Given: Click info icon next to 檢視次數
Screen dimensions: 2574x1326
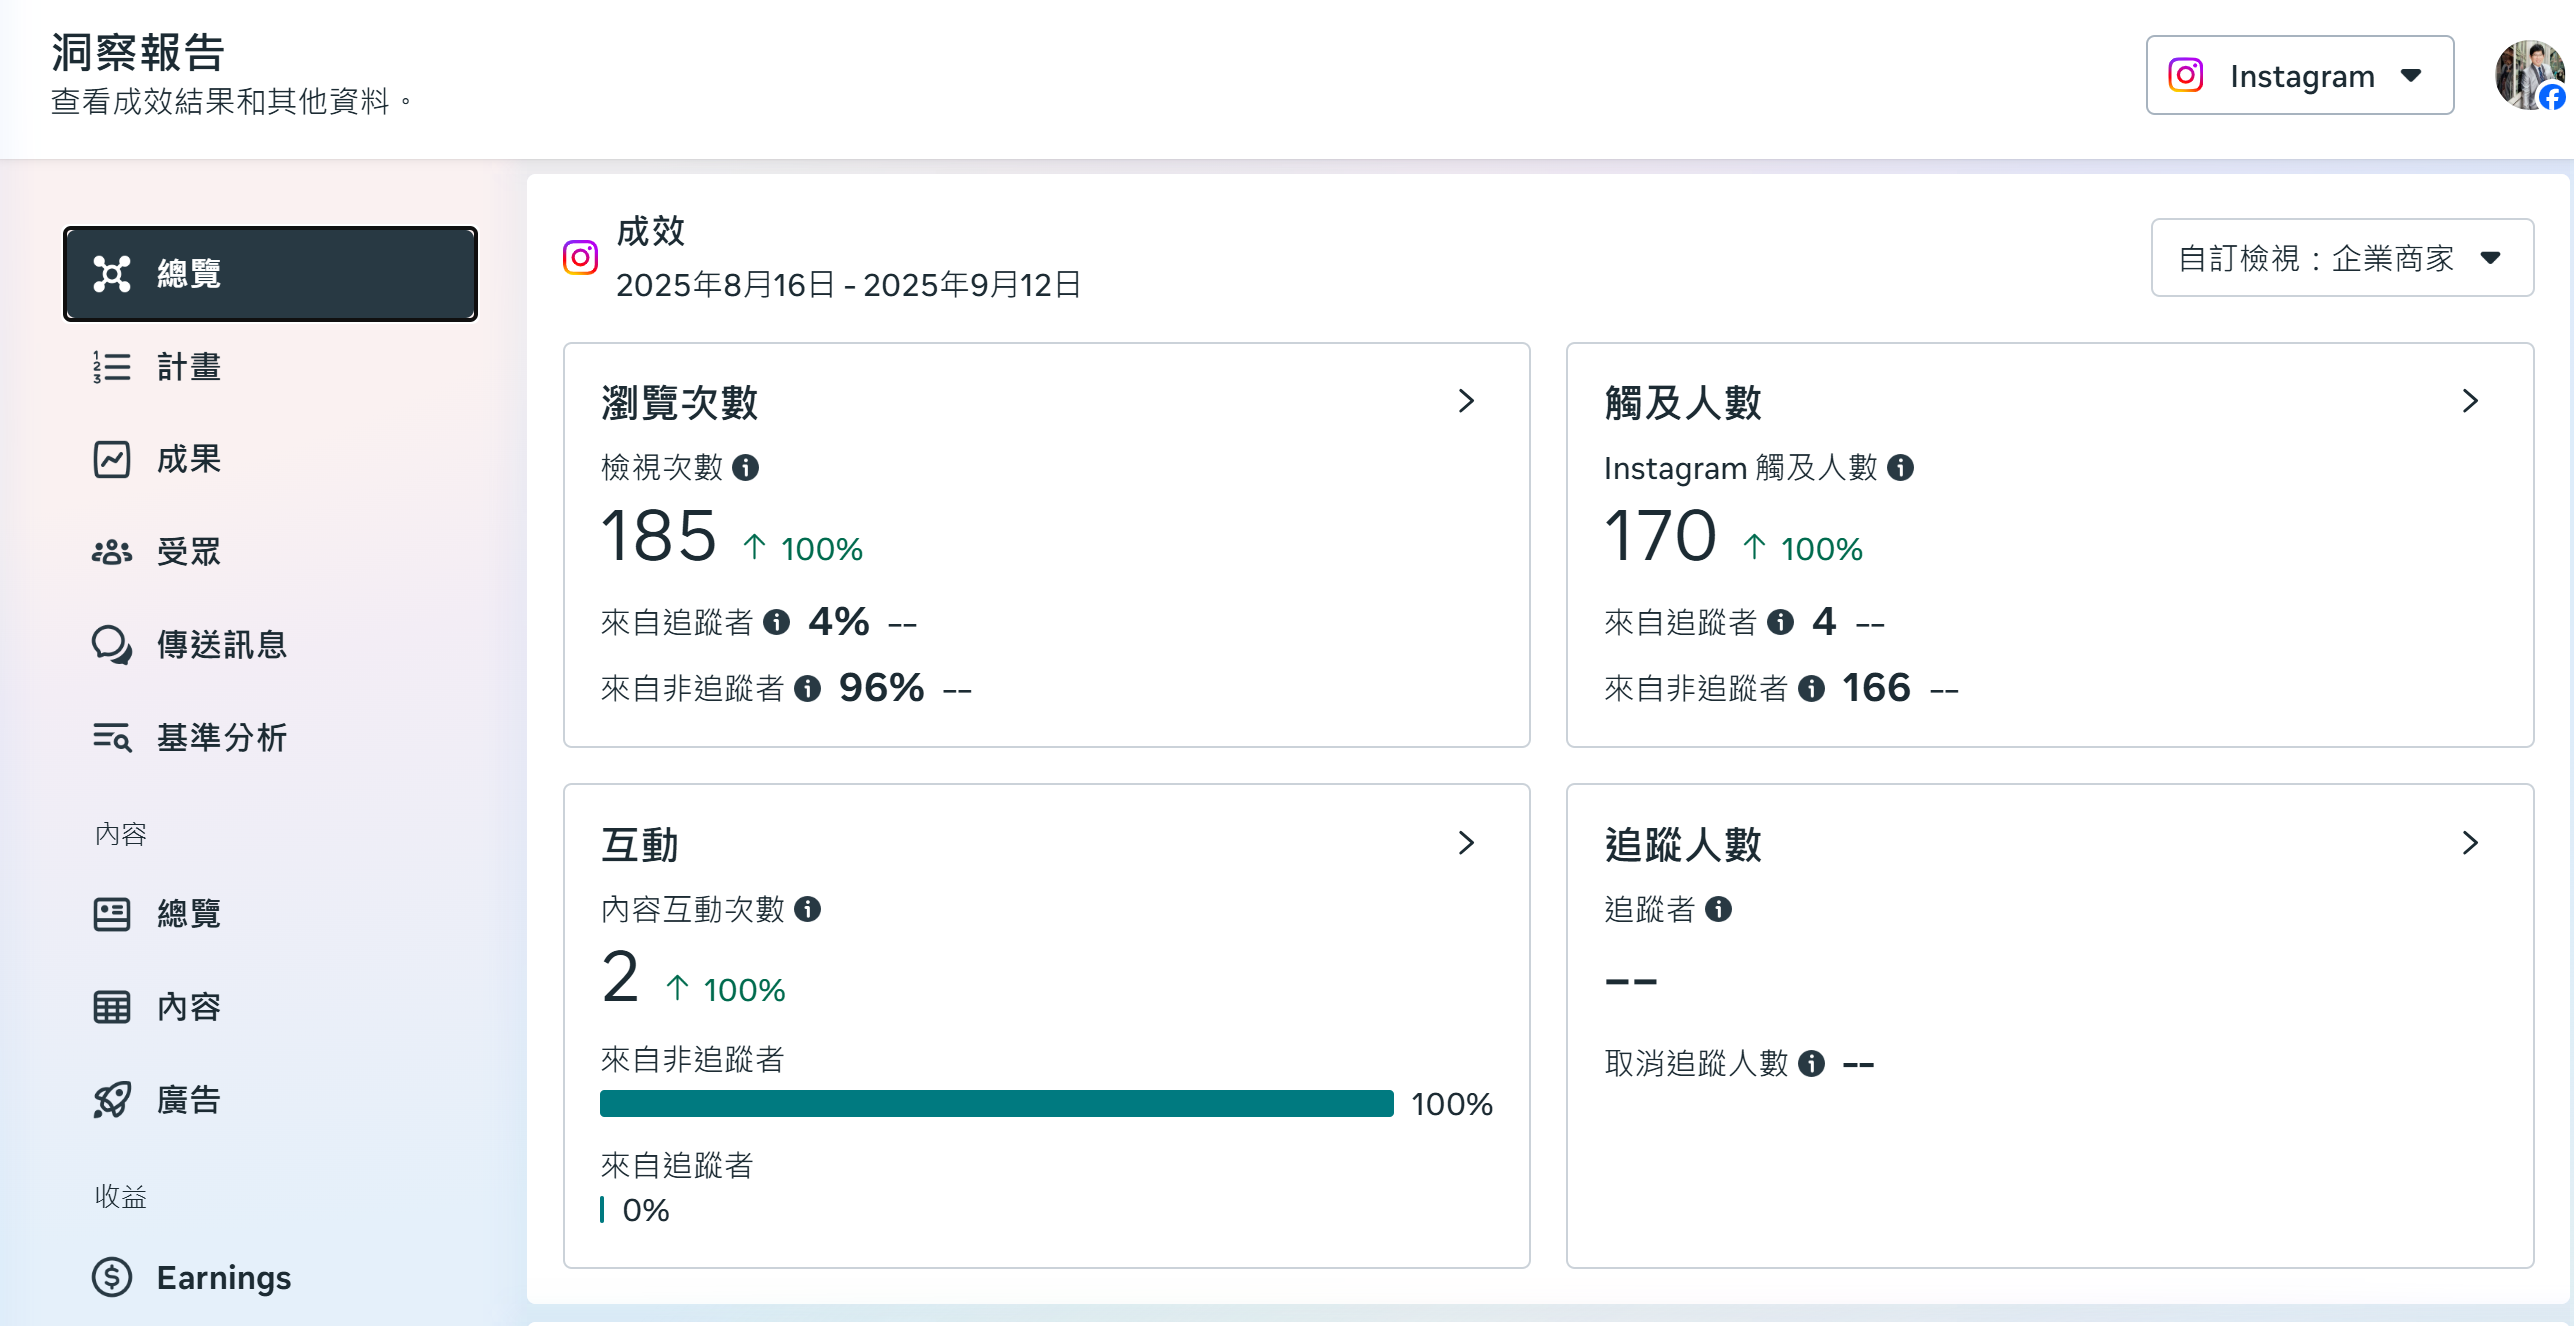Looking at the screenshot, I should 745,467.
